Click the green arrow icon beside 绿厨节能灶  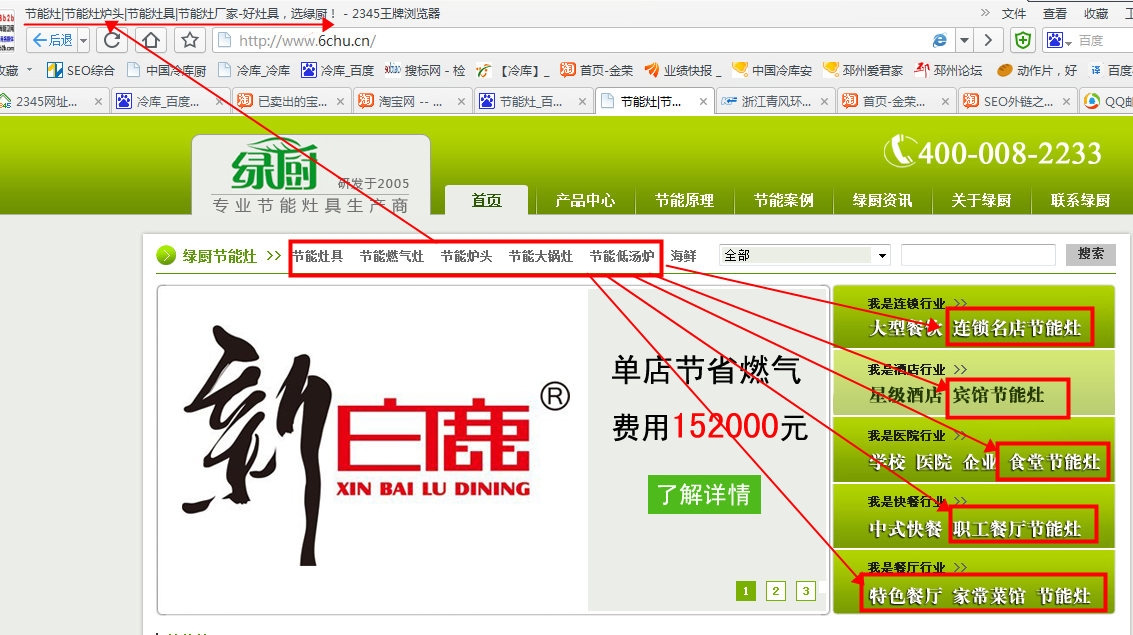[x=166, y=256]
